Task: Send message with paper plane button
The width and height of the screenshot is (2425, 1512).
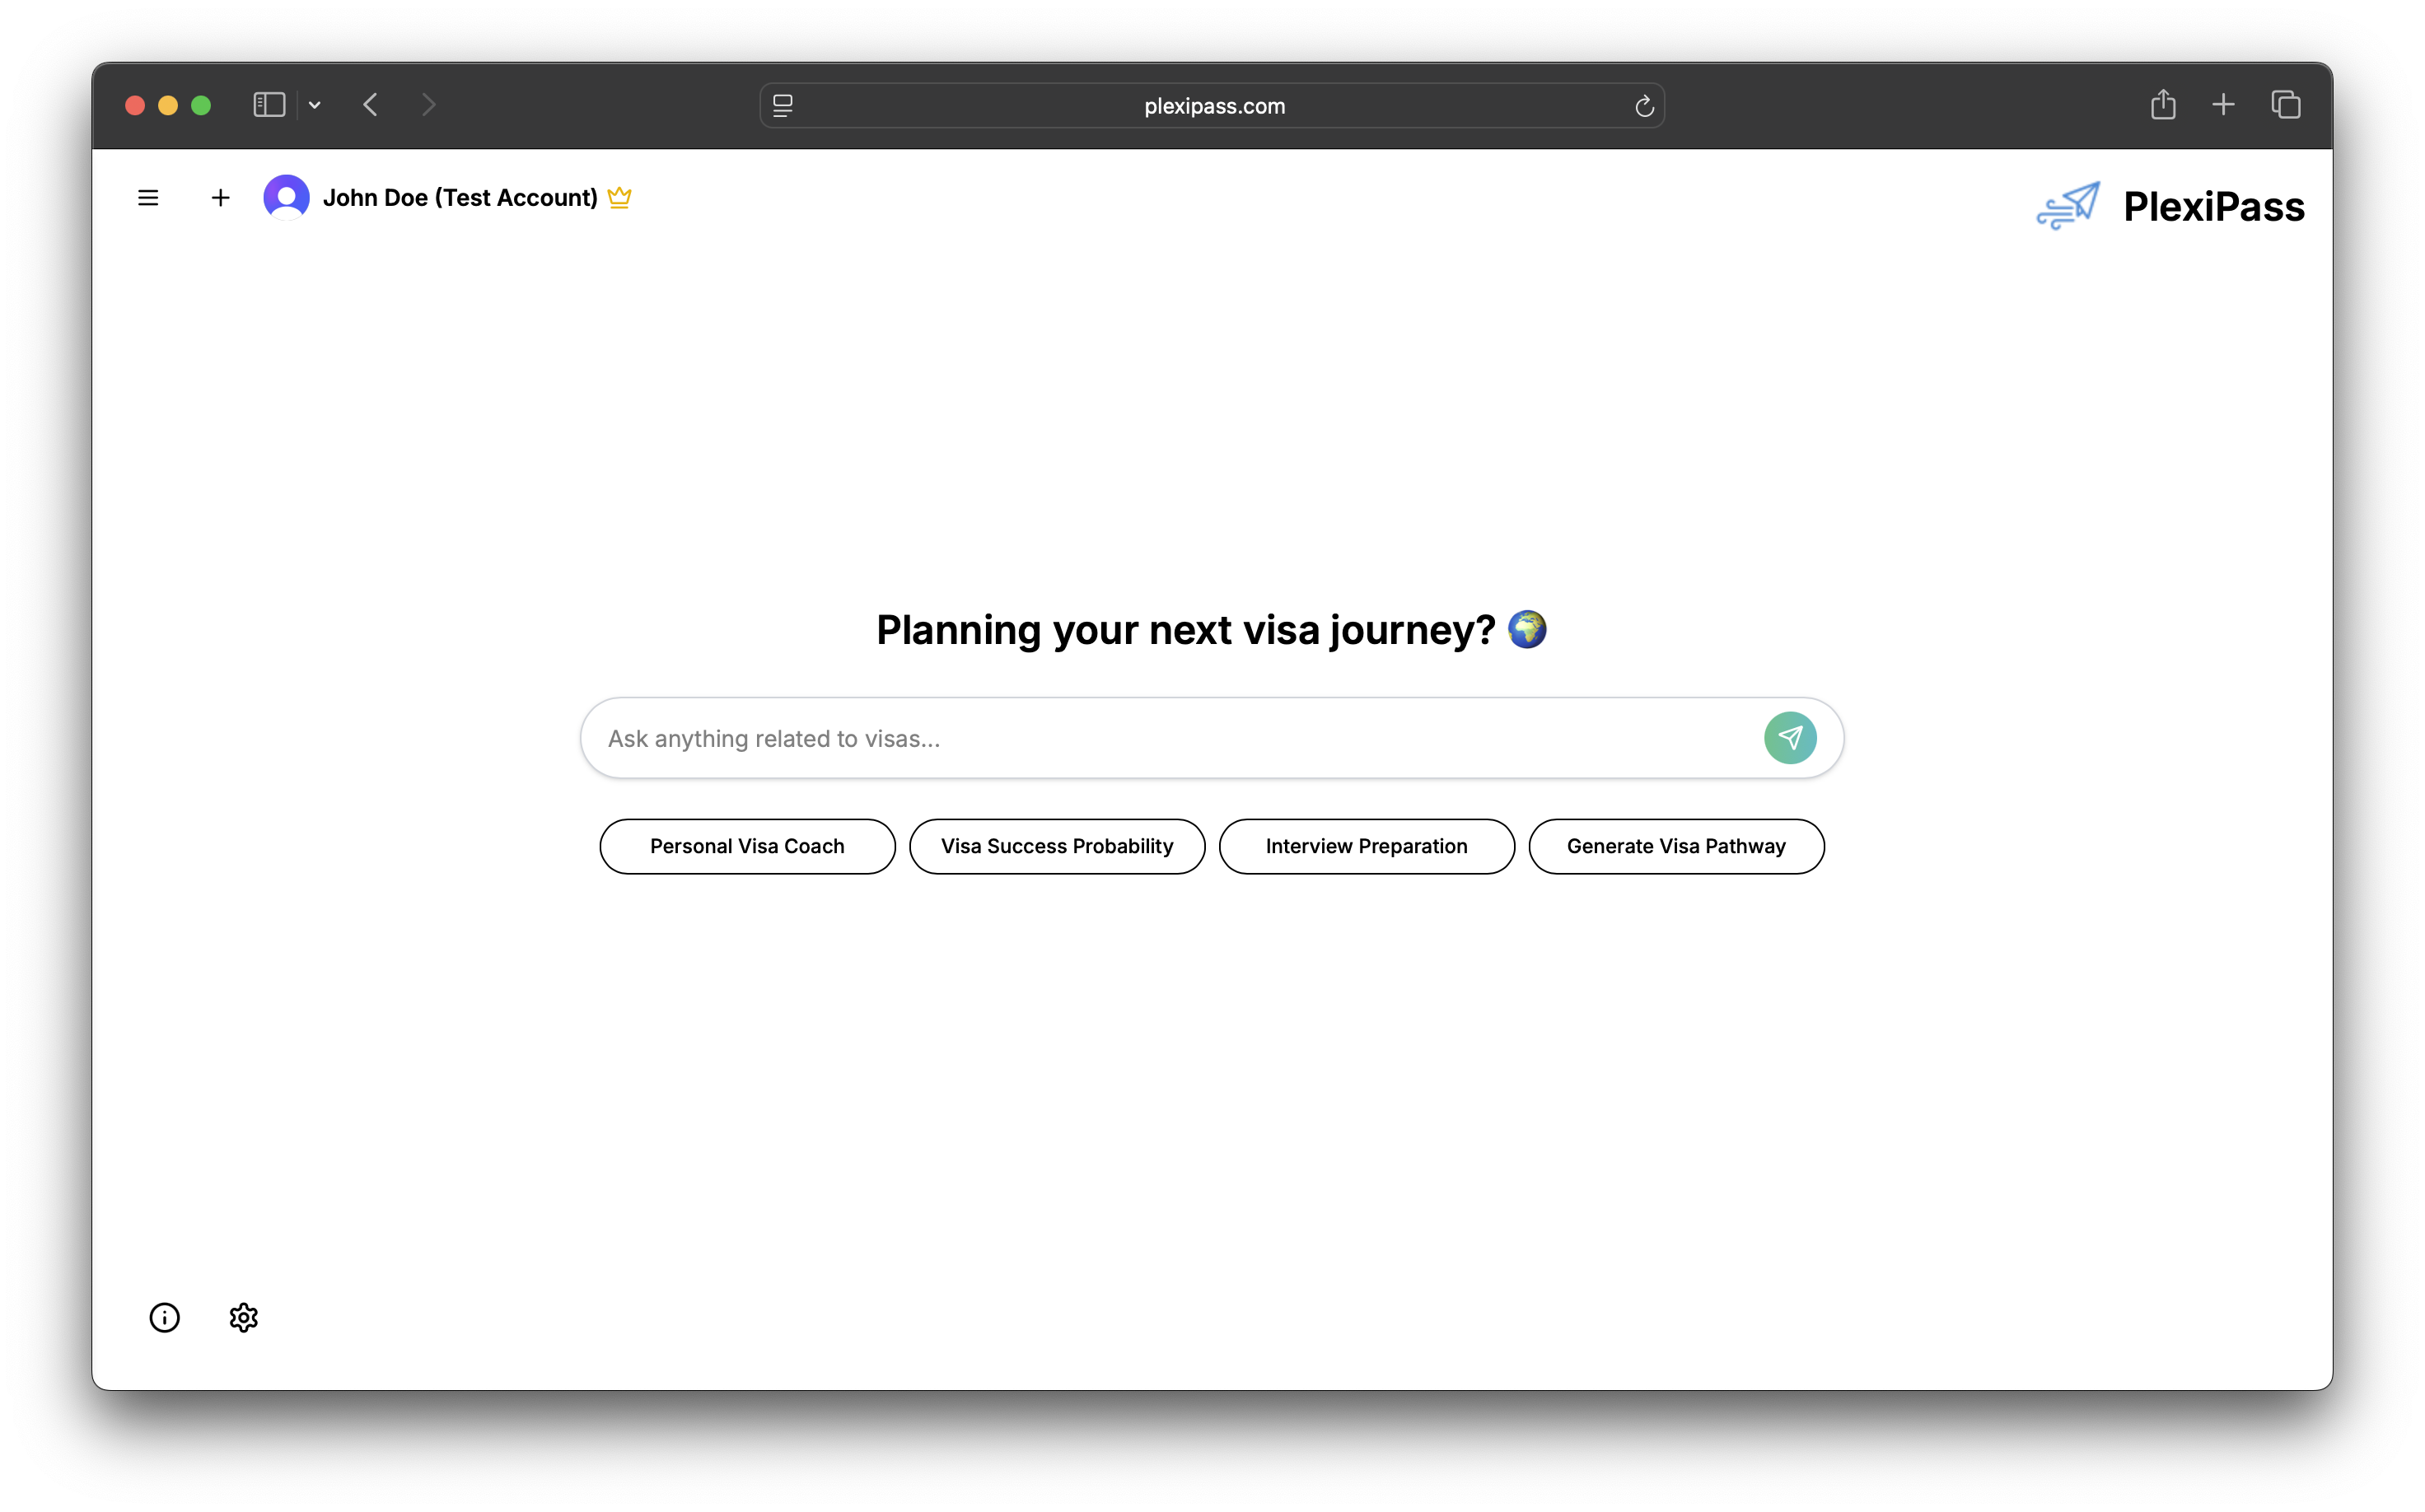Action: click(x=1789, y=738)
